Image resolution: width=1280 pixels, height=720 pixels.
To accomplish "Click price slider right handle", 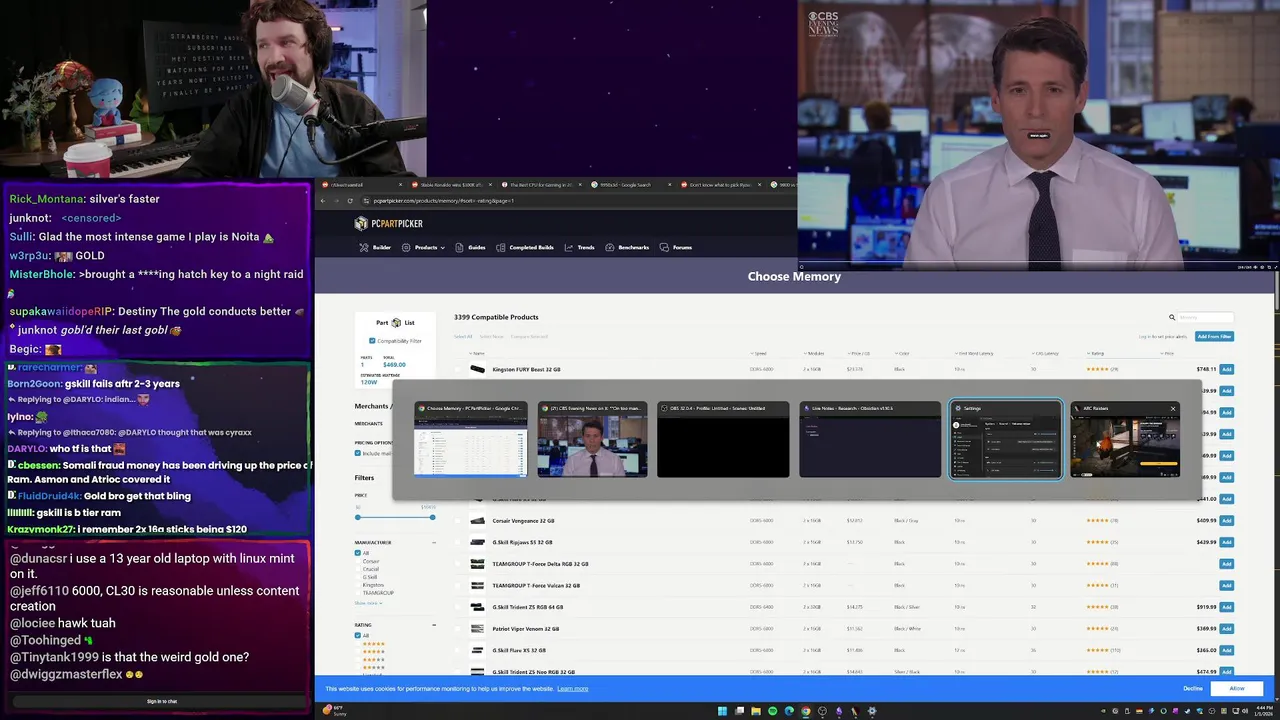I will pos(432,517).
